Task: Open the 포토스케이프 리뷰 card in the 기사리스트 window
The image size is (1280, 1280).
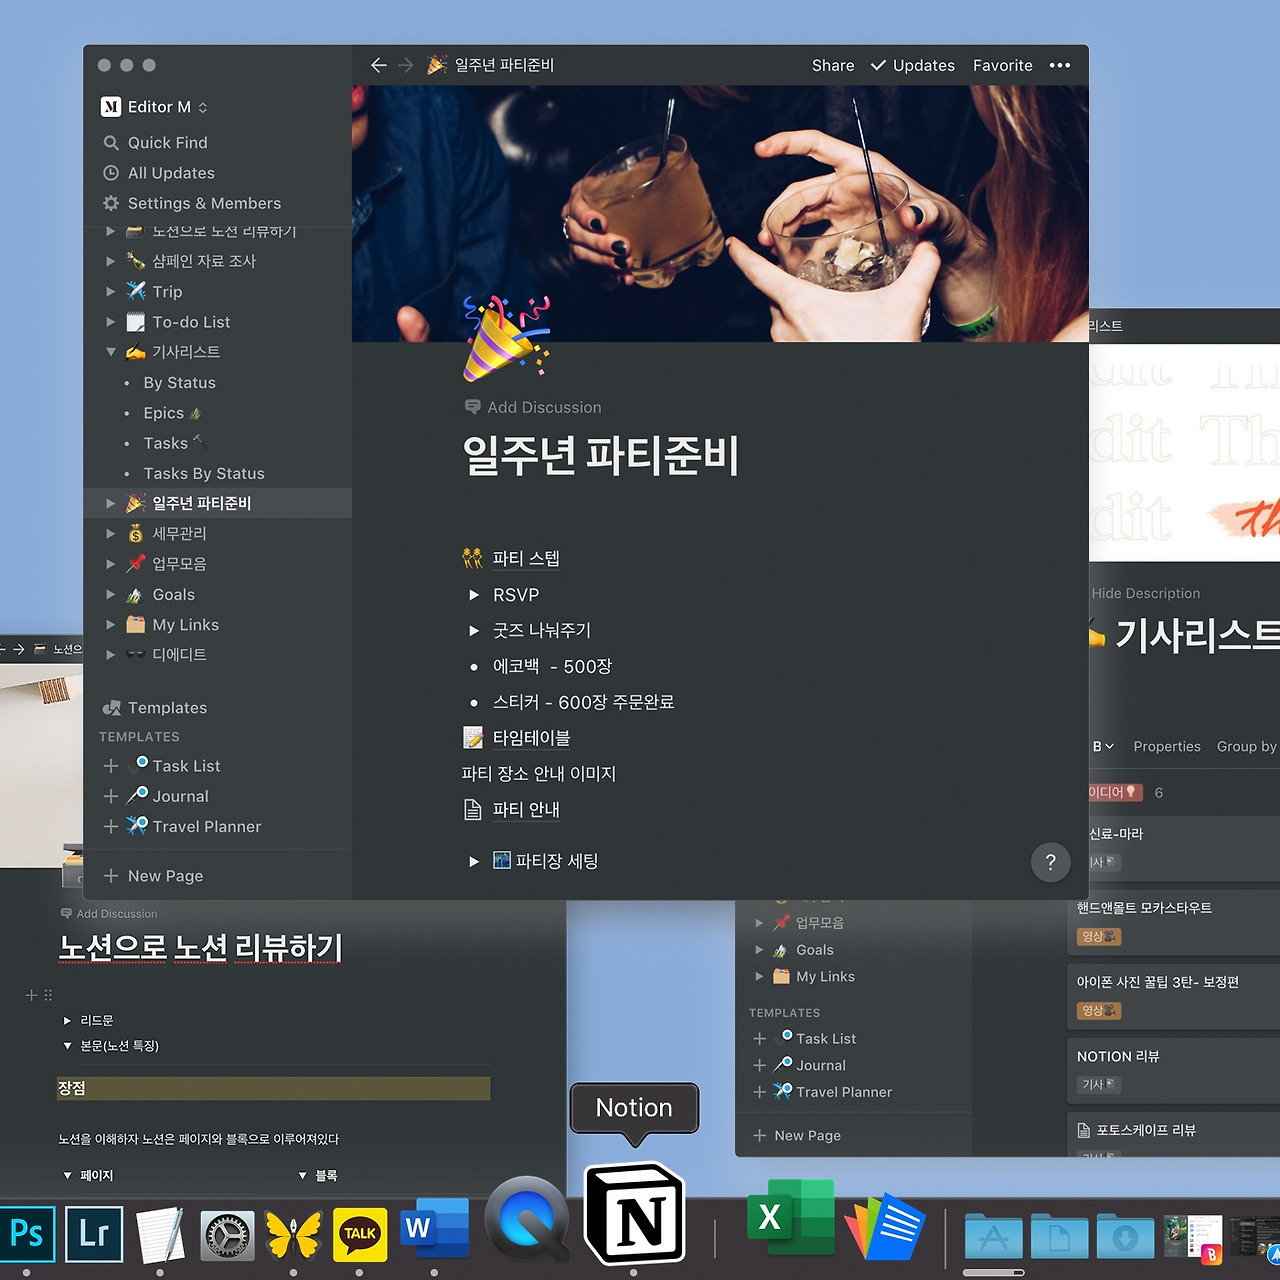Action: tap(1174, 1135)
